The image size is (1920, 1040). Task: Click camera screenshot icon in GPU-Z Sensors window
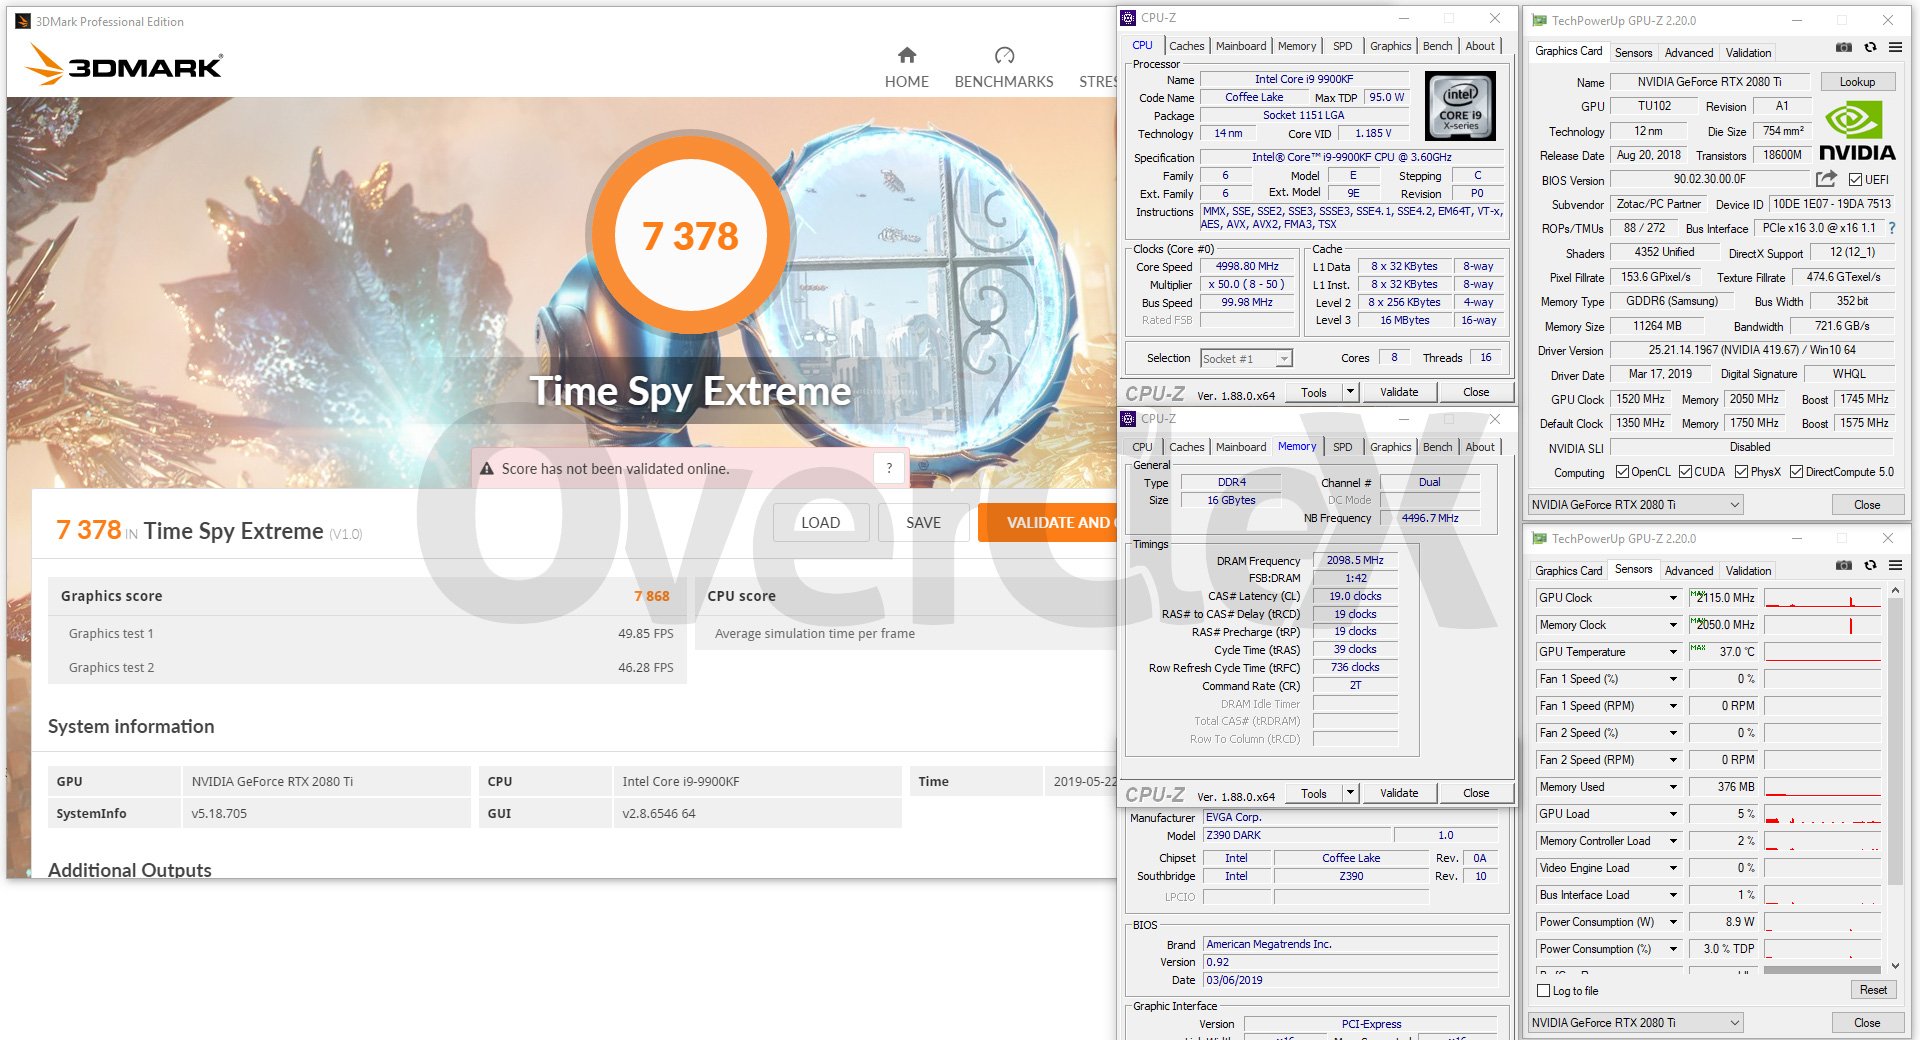[x=1844, y=566]
